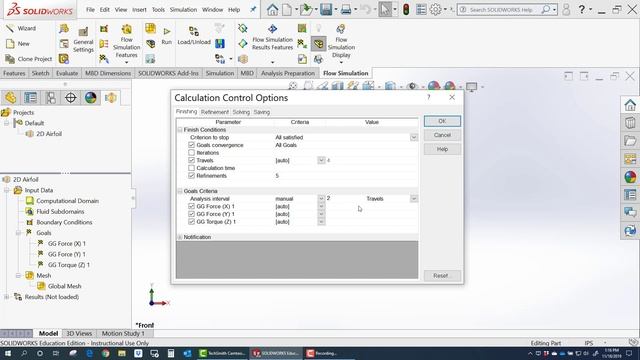The height and width of the screenshot is (360, 640).
Task: Switch to Saving tab
Action: (262, 112)
